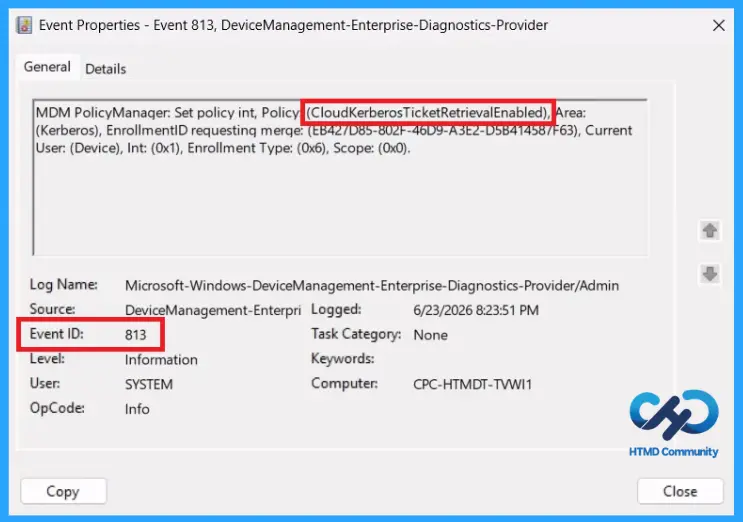The width and height of the screenshot is (743, 522).
Task: Click the Level value Information
Action: pos(161,360)
